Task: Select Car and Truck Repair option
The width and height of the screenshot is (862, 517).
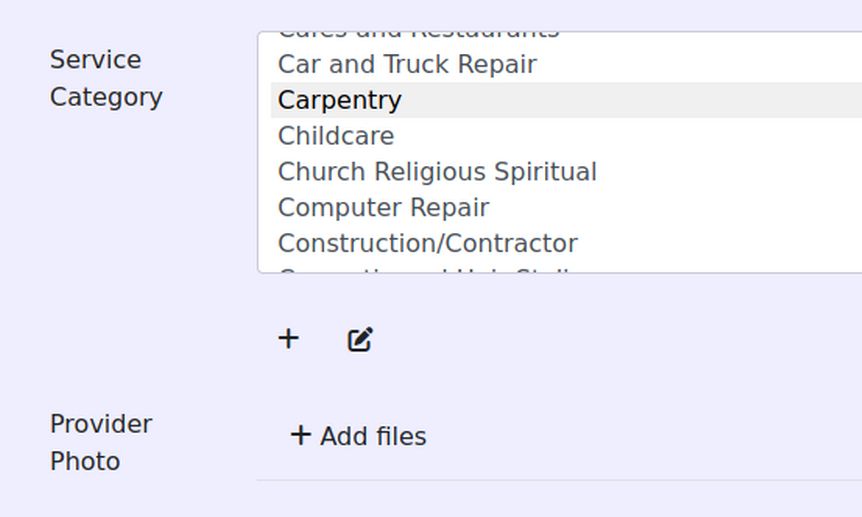Action: click(407, 64)
